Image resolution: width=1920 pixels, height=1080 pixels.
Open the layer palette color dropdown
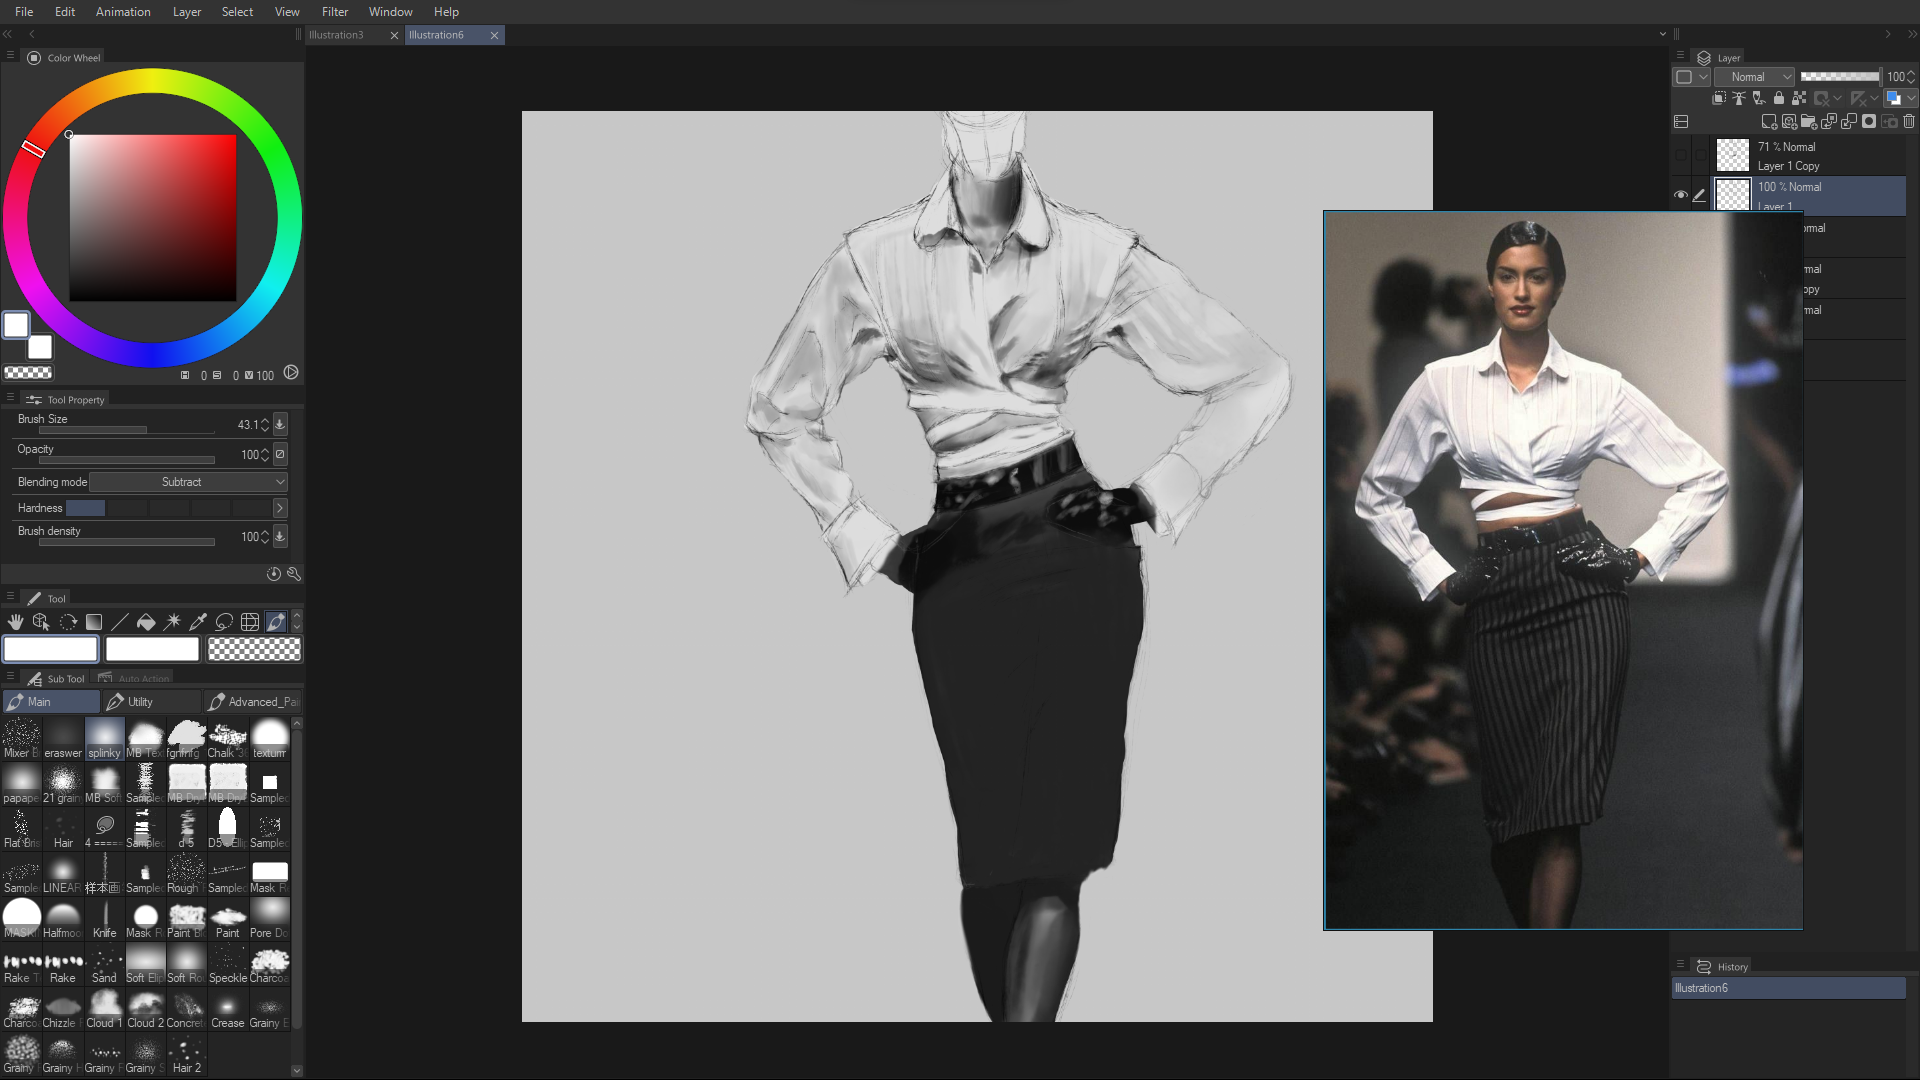tap(1693, 77)
